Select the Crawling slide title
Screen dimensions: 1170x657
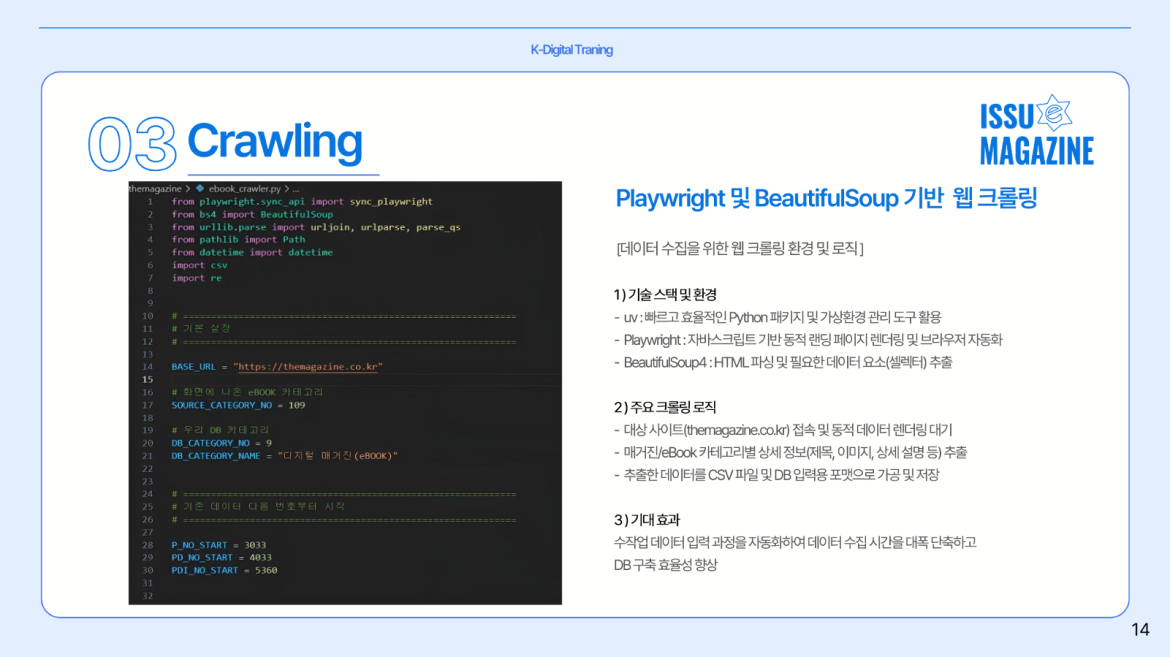pos(275,141)
